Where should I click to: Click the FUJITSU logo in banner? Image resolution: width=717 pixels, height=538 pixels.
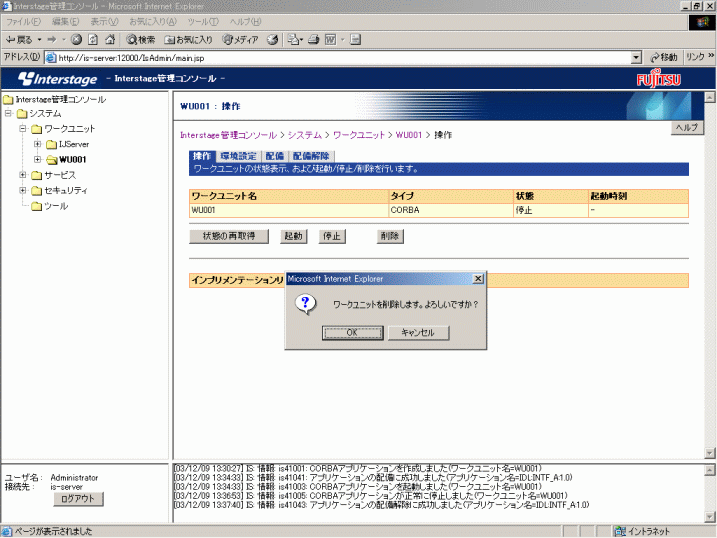point(658,79)
